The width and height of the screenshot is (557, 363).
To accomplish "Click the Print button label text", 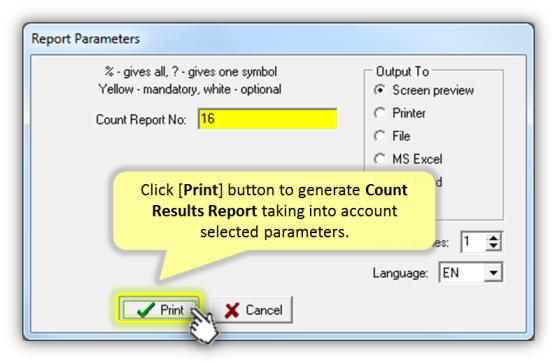I will 172,310.
